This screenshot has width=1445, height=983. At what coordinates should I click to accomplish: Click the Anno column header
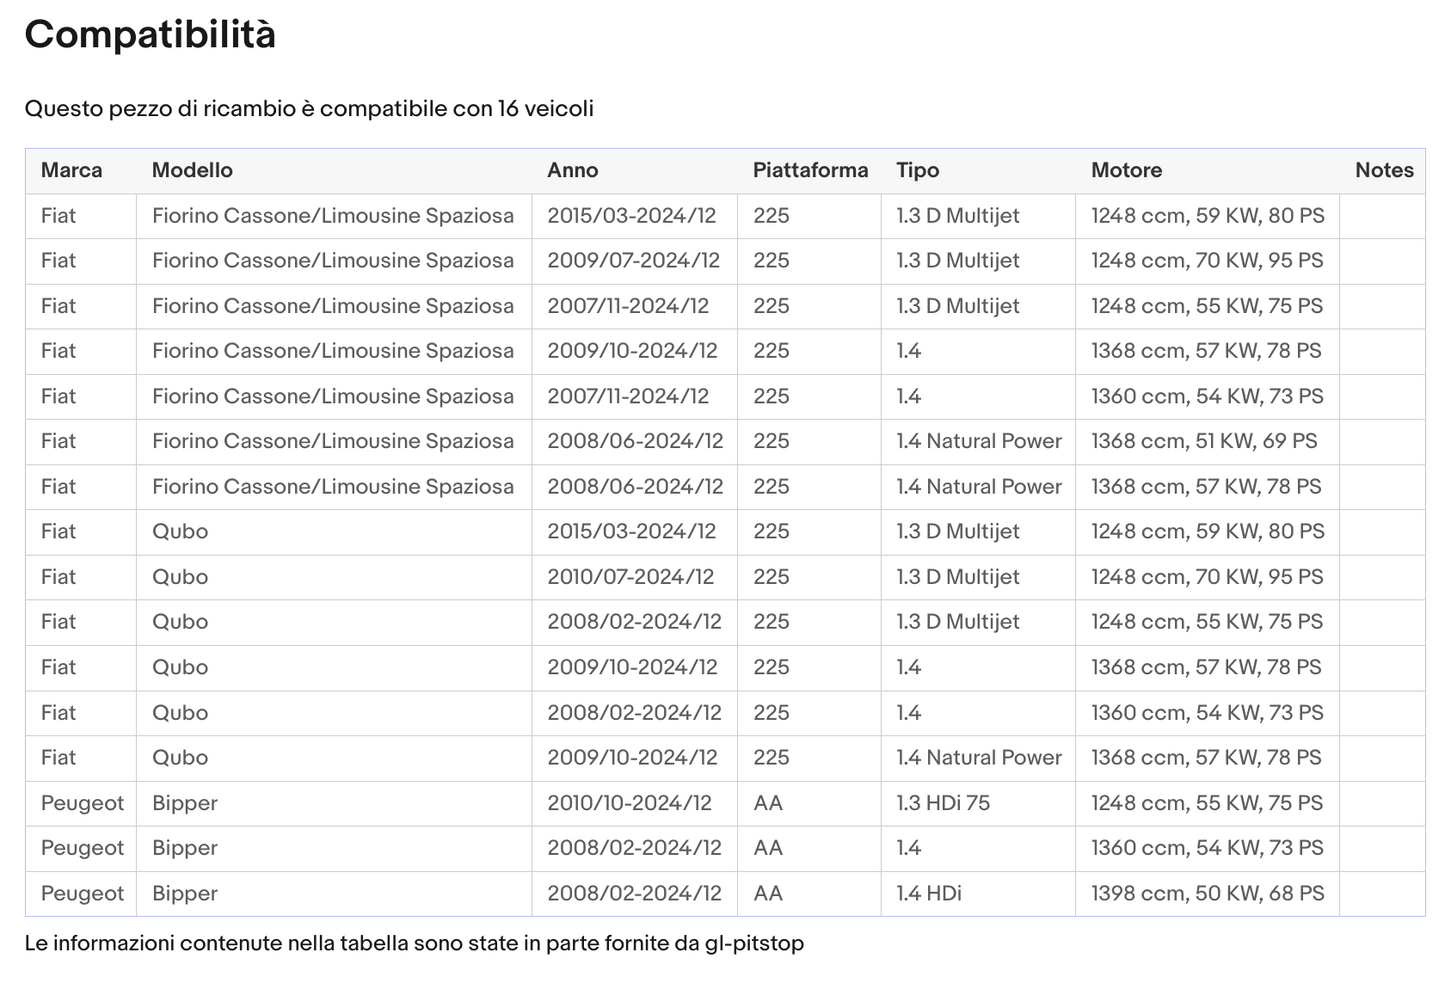click(x=572, y=170)
